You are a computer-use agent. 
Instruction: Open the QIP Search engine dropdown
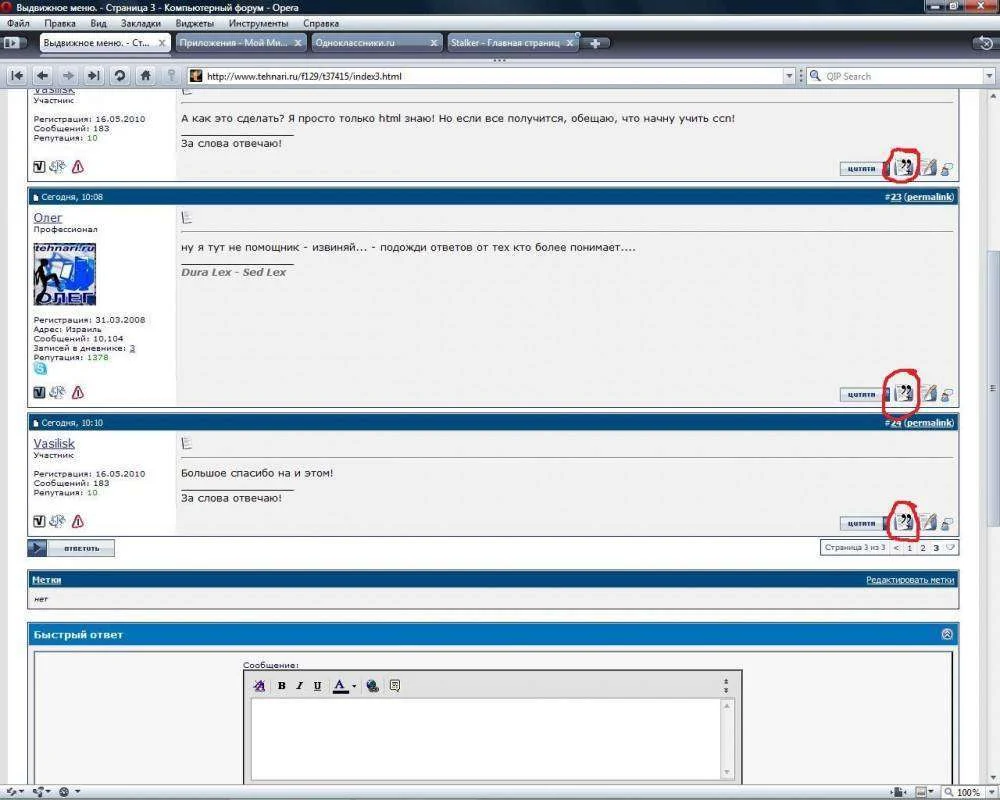coord(989,76)
